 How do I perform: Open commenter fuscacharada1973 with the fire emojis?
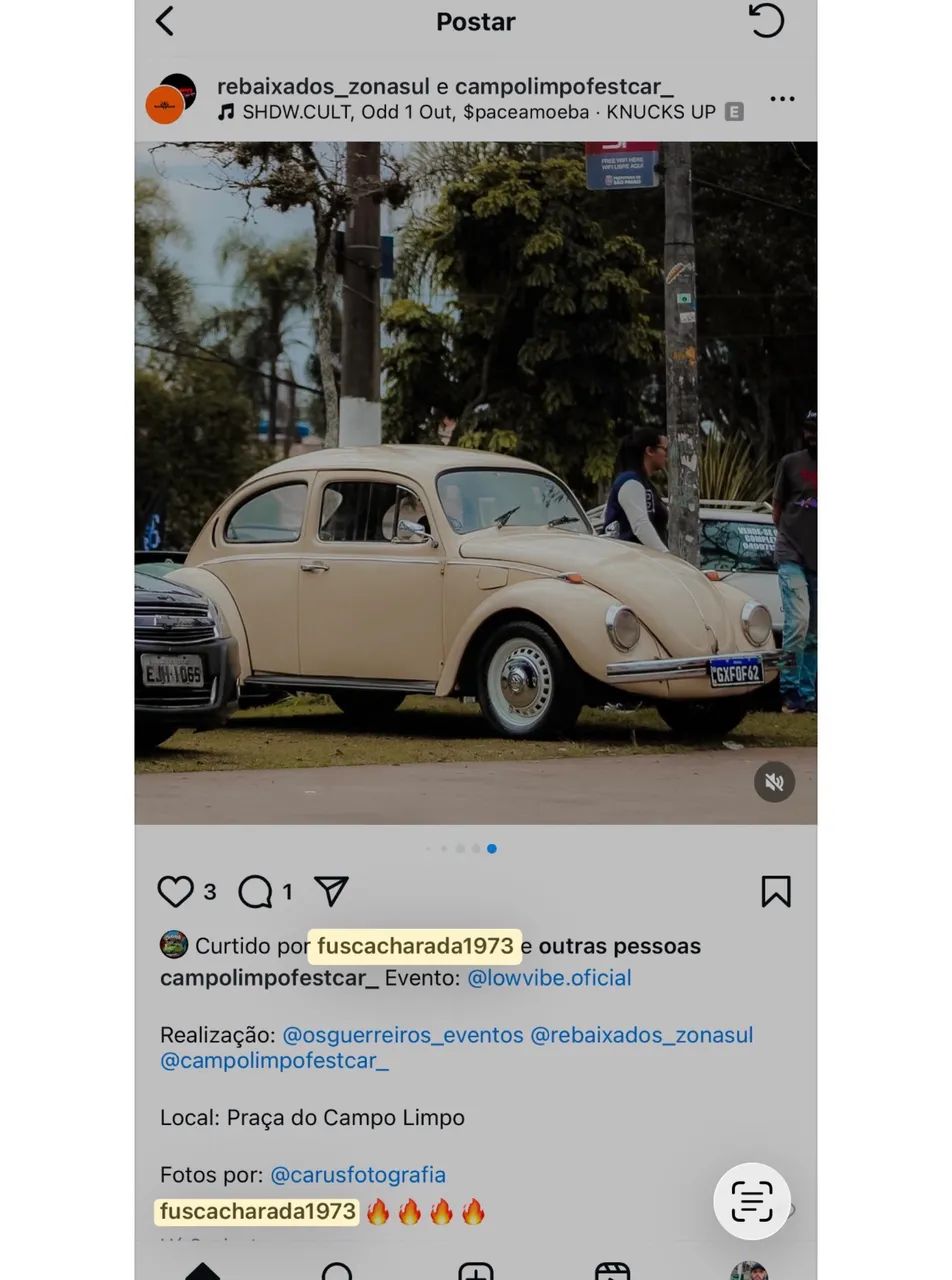click(x=257, y=1212)
